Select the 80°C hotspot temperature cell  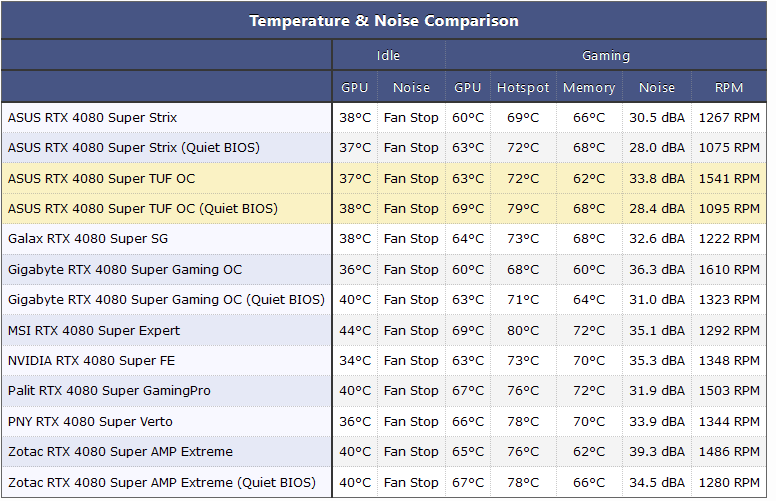click(523, 330)
